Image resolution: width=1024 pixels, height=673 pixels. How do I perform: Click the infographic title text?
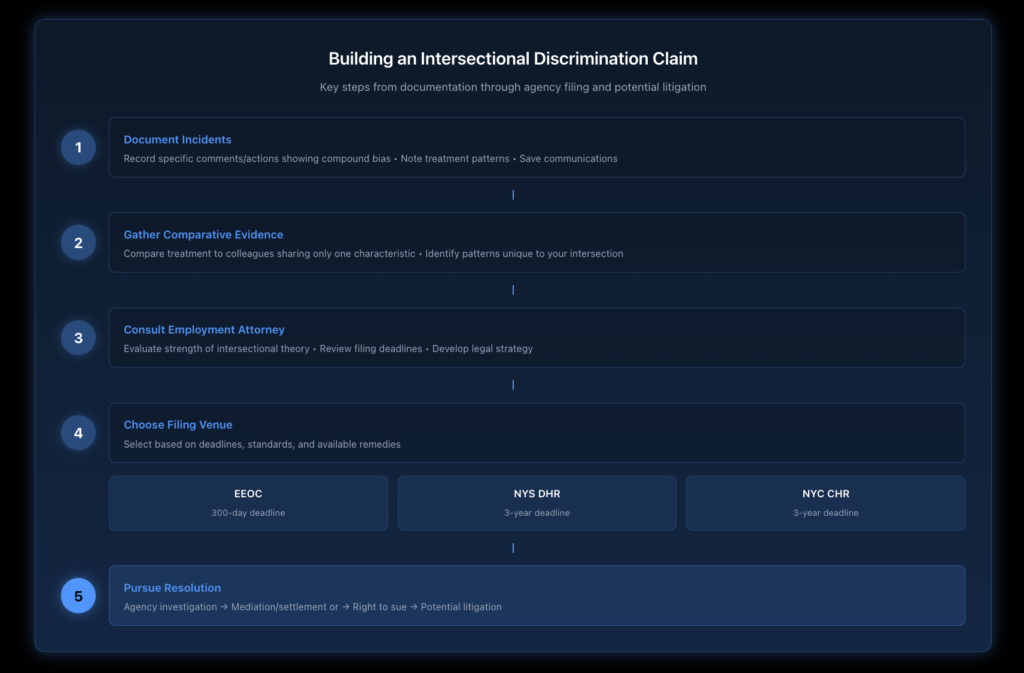(512, 58)
